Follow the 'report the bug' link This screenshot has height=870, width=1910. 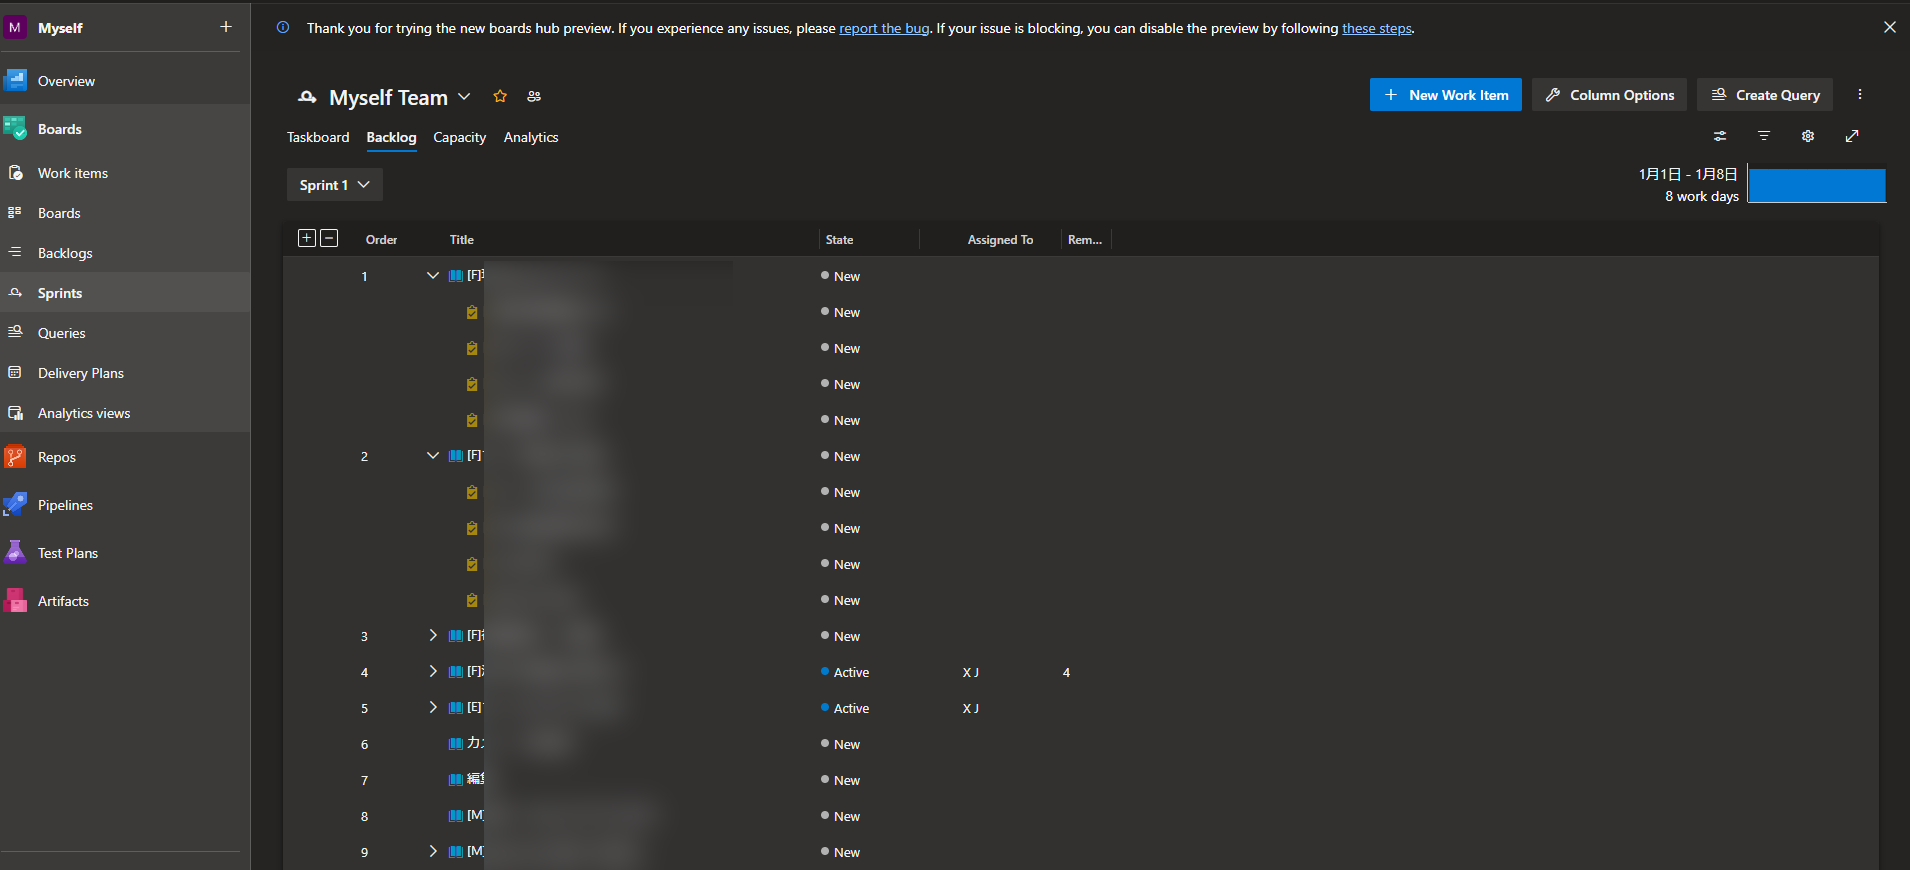(x=884, y=28)
